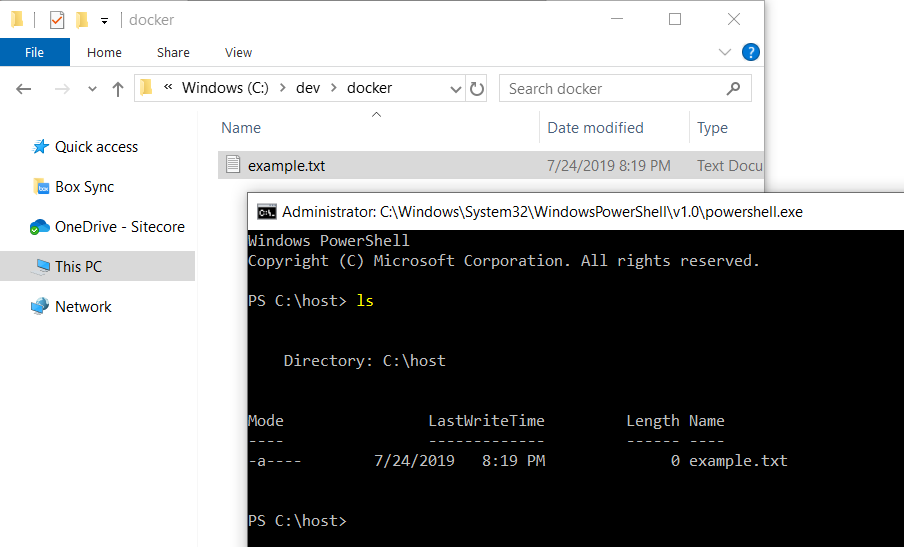The height and width of the screenshot is (547, 904).
Task: Click the This PC computer icon
Action: [x=41, y=266]
